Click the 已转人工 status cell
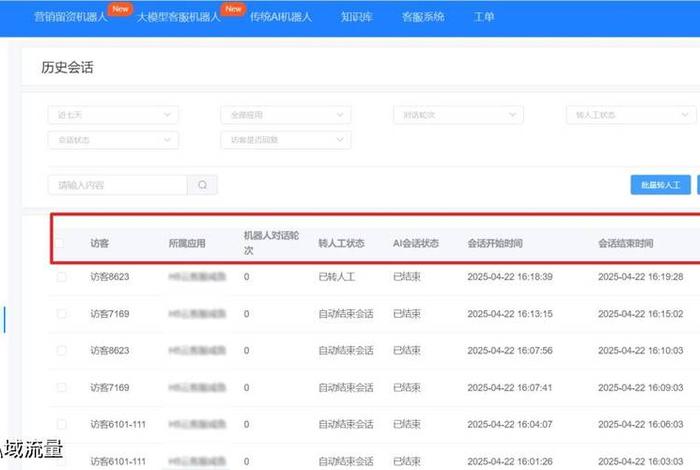This screenshot has height=470, width=700. (337, 277)
